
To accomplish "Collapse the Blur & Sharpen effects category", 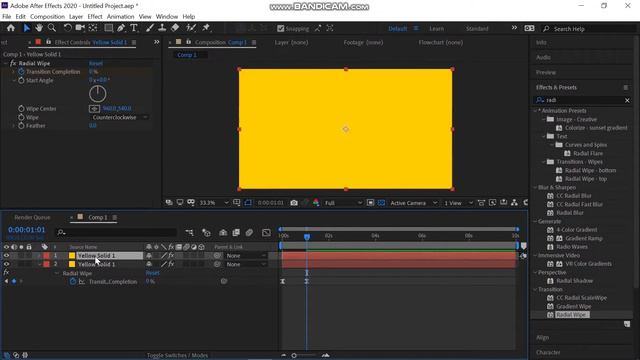I will [x=535, y=187].
